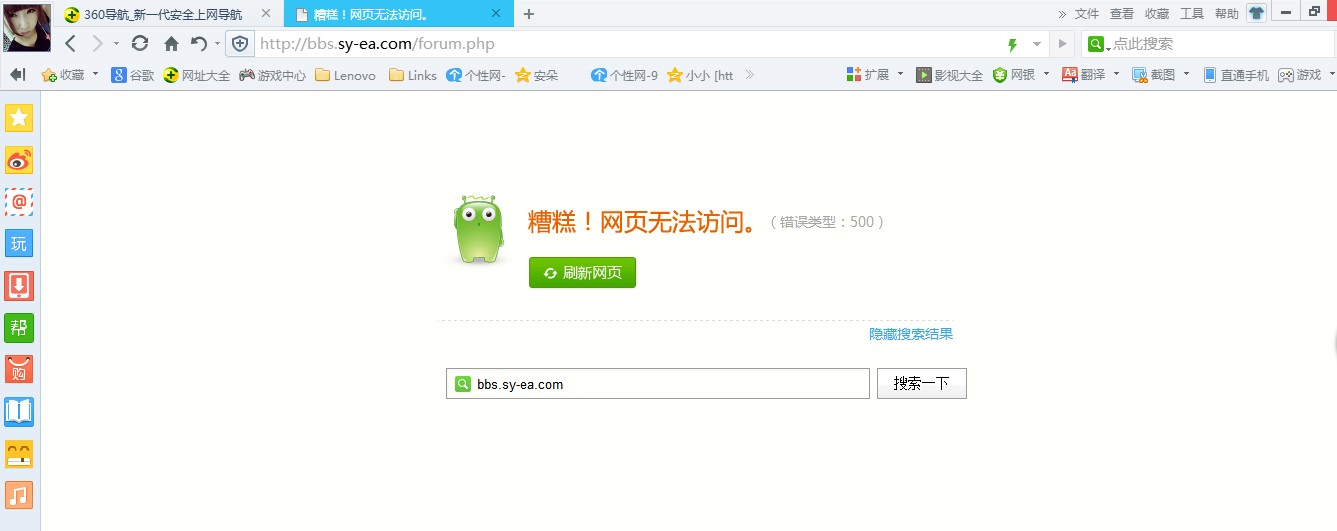Open the 工具 menu
1337x531 pixels.
point(1192,14)
